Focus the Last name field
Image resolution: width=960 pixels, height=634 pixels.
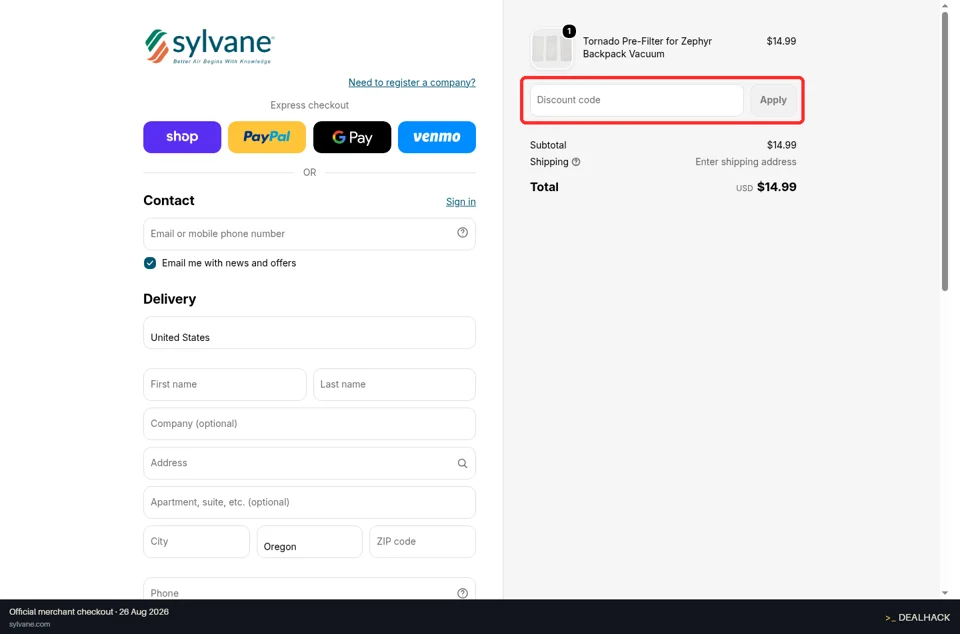[x=394, y=384]
